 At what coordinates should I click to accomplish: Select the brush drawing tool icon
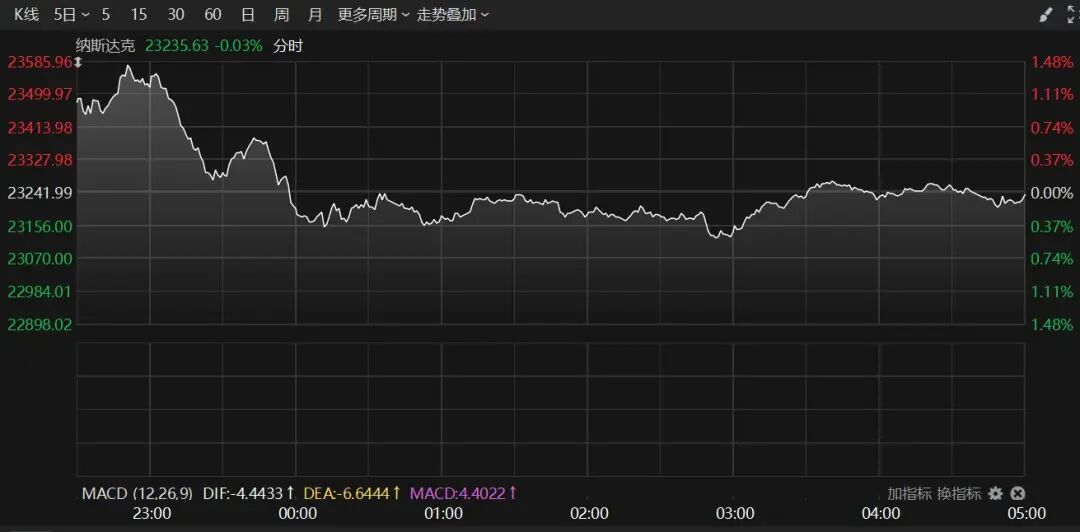click(1046, 15)
